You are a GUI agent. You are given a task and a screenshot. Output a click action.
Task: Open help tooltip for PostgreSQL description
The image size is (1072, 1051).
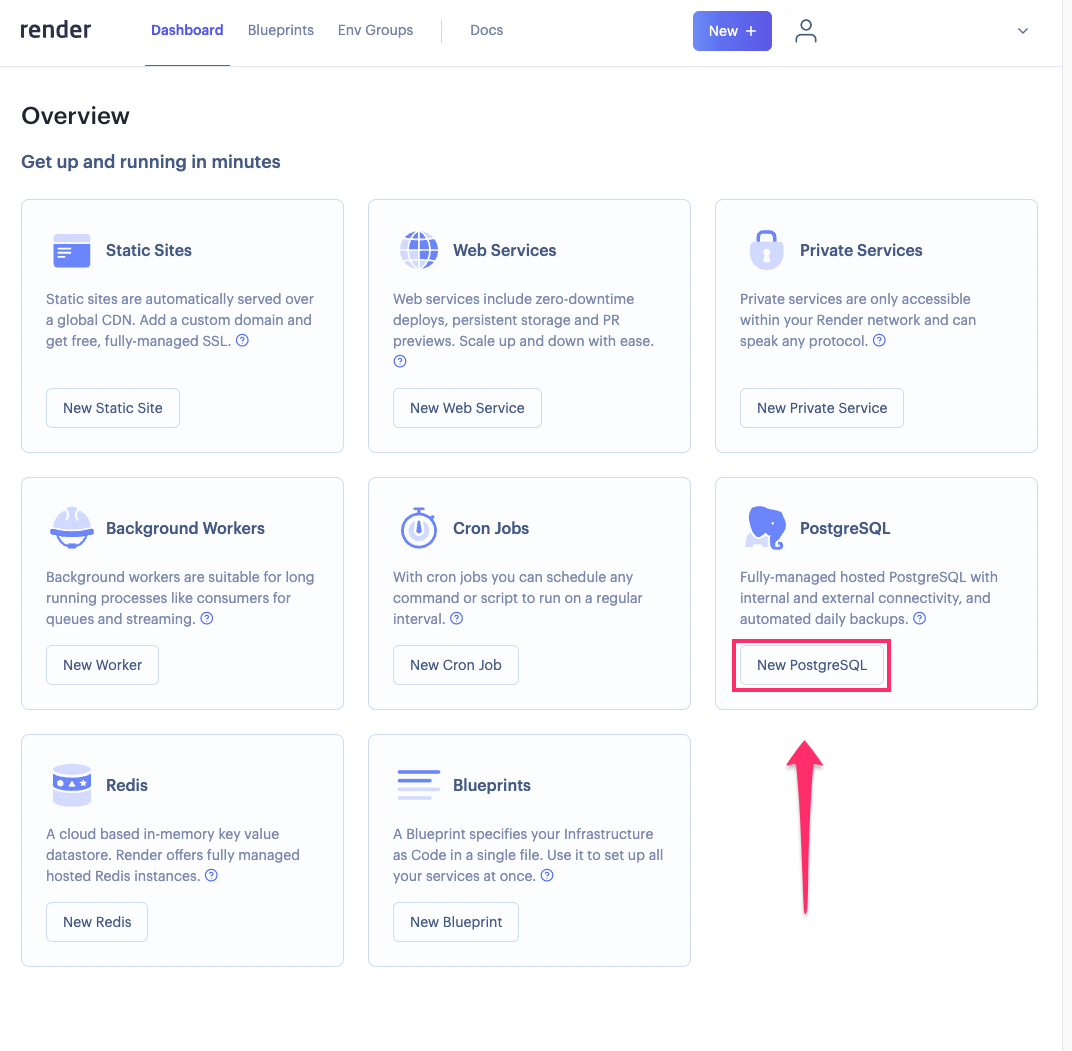click(919, 619)
